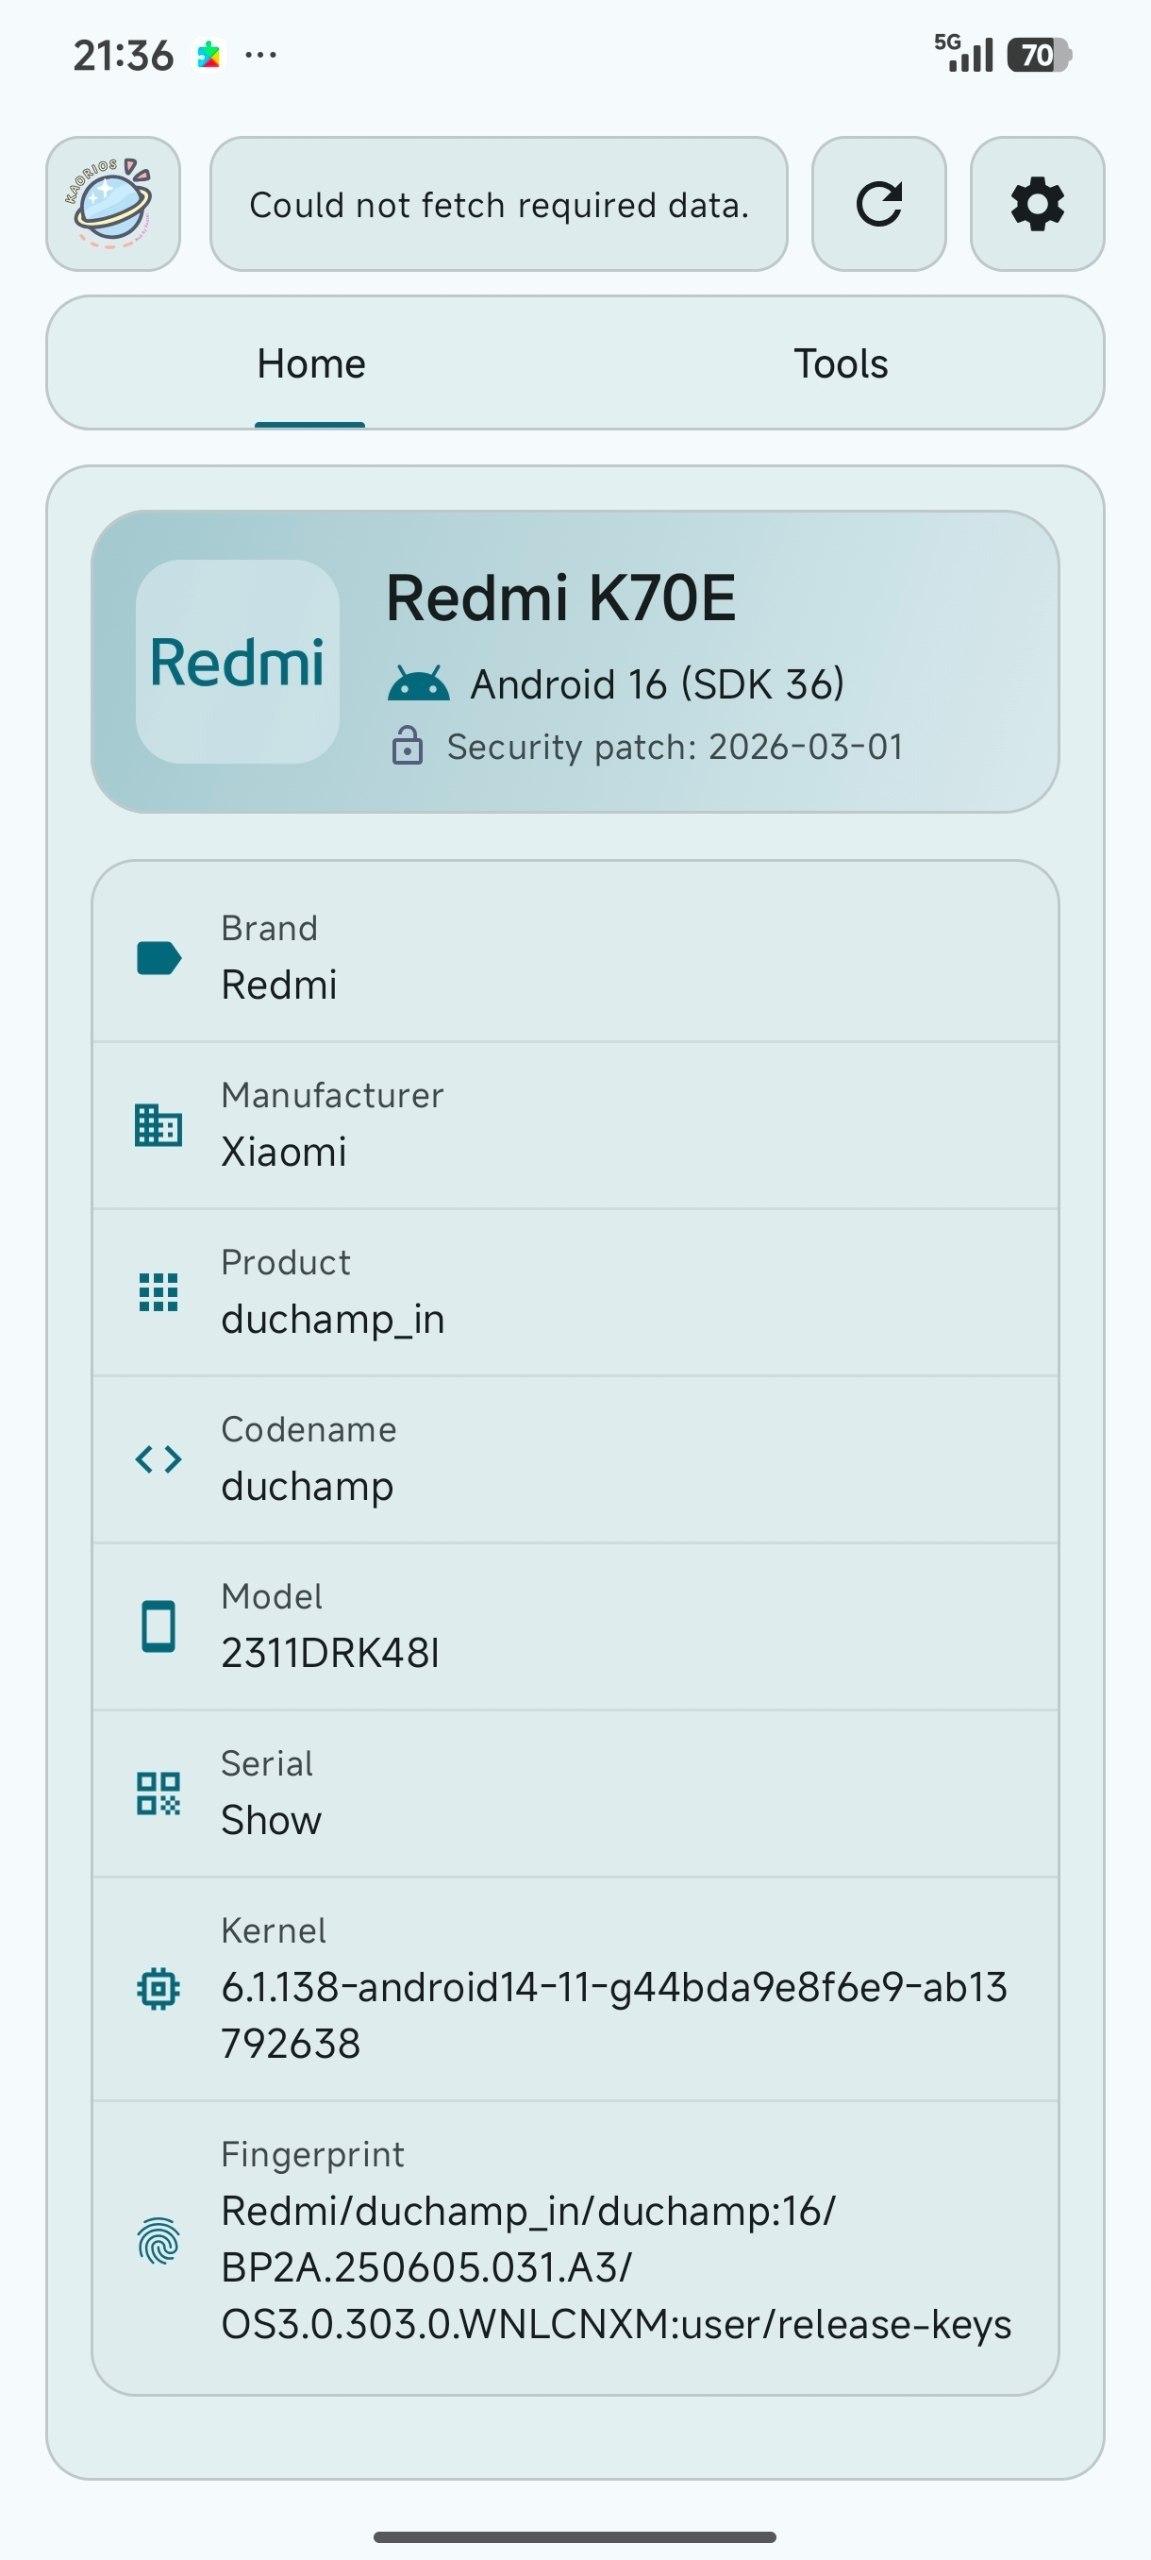Tap the Manufacturer building icon
Screen dimensions: 1151x2560
[158, 1125]
